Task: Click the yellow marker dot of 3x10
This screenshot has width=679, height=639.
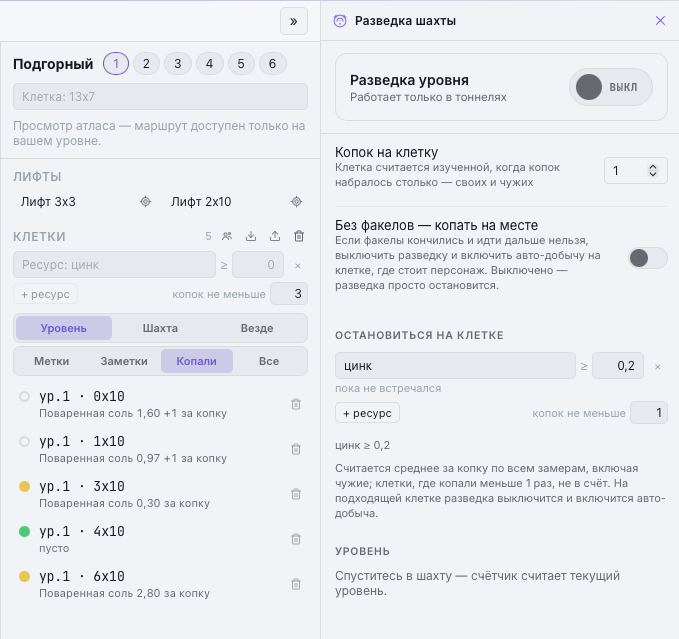Action: click(x=25, y=487)
